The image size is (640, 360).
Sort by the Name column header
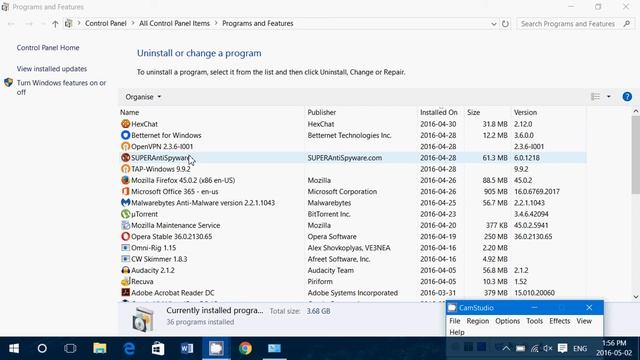(212, 112)
